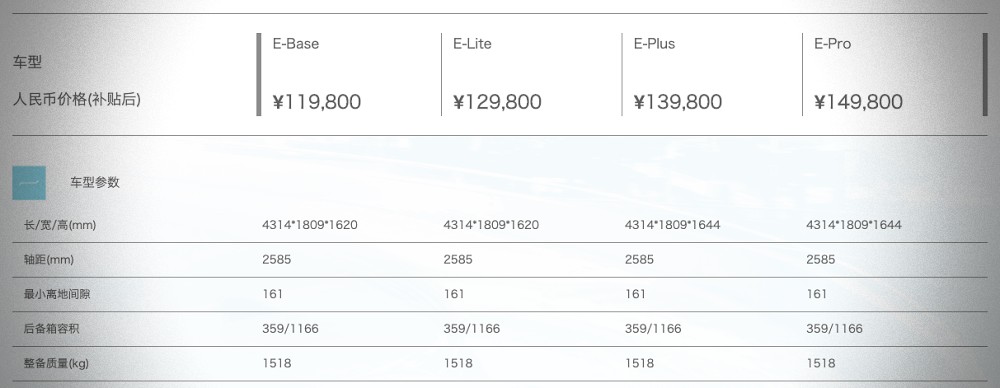
Task: Click E-Plus dimensions 4314*1809*1644
Action: pyautogui.click(x=672, y=225)
